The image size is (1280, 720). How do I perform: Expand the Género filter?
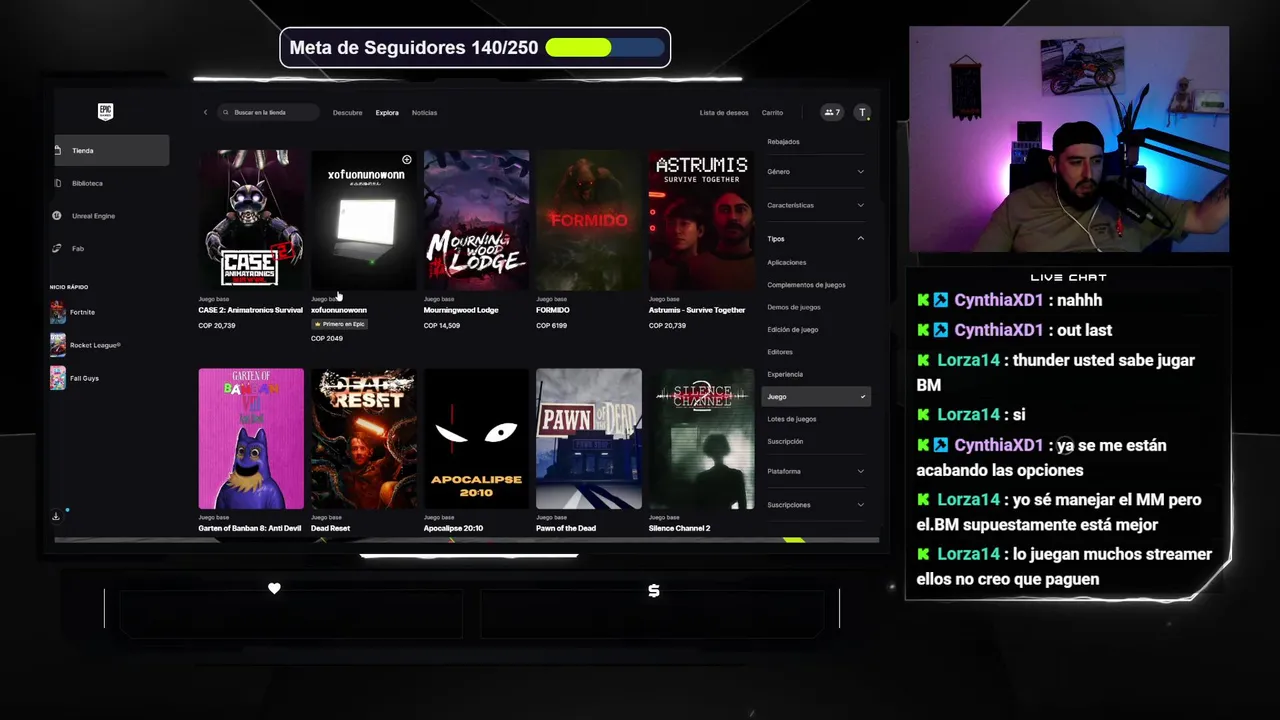(816, 172)
